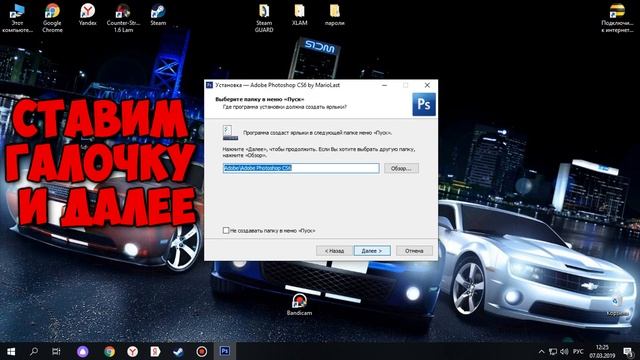Open the 'Этот компьютер' desktop icon
The width and height of the screenshot is (640, 360).
17,17
